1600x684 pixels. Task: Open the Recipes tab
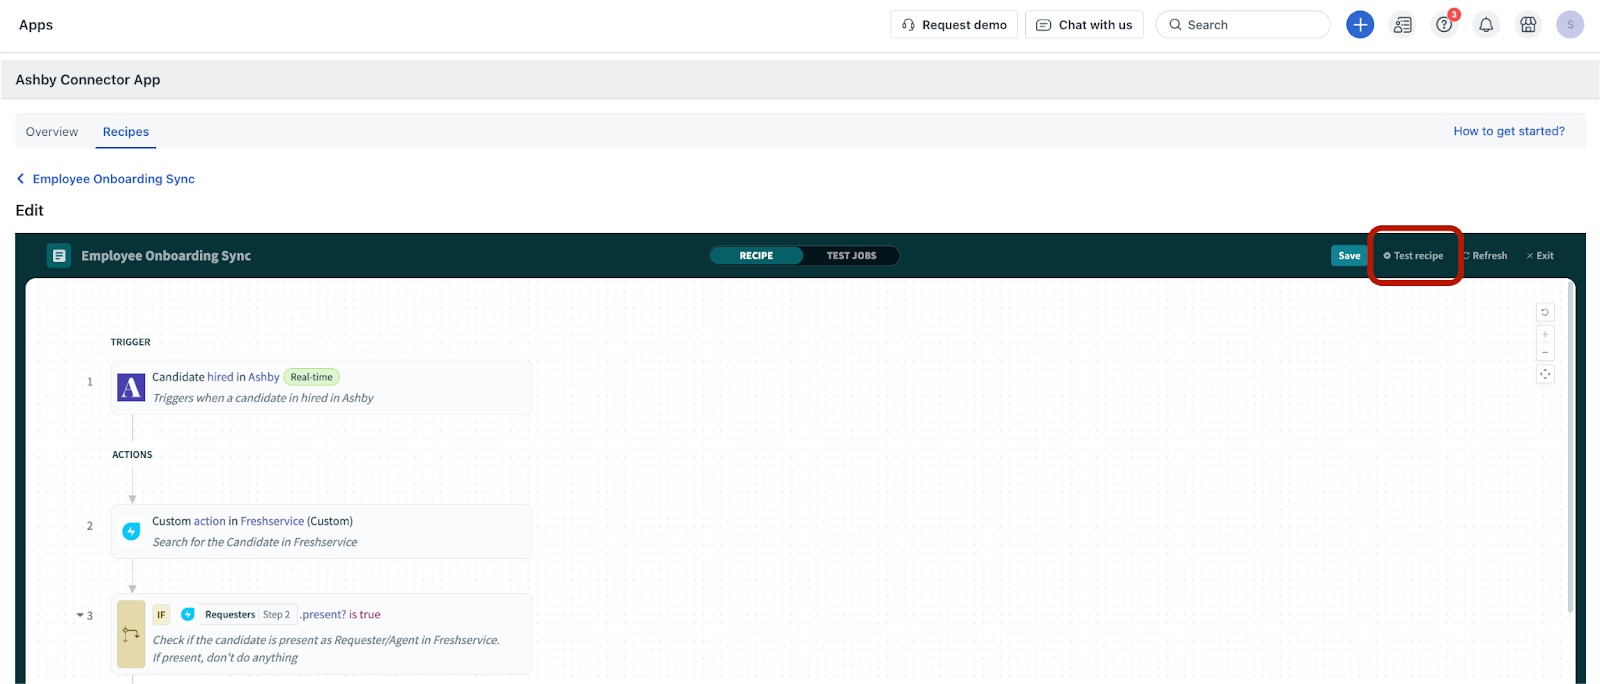click(x=126, y=132)
